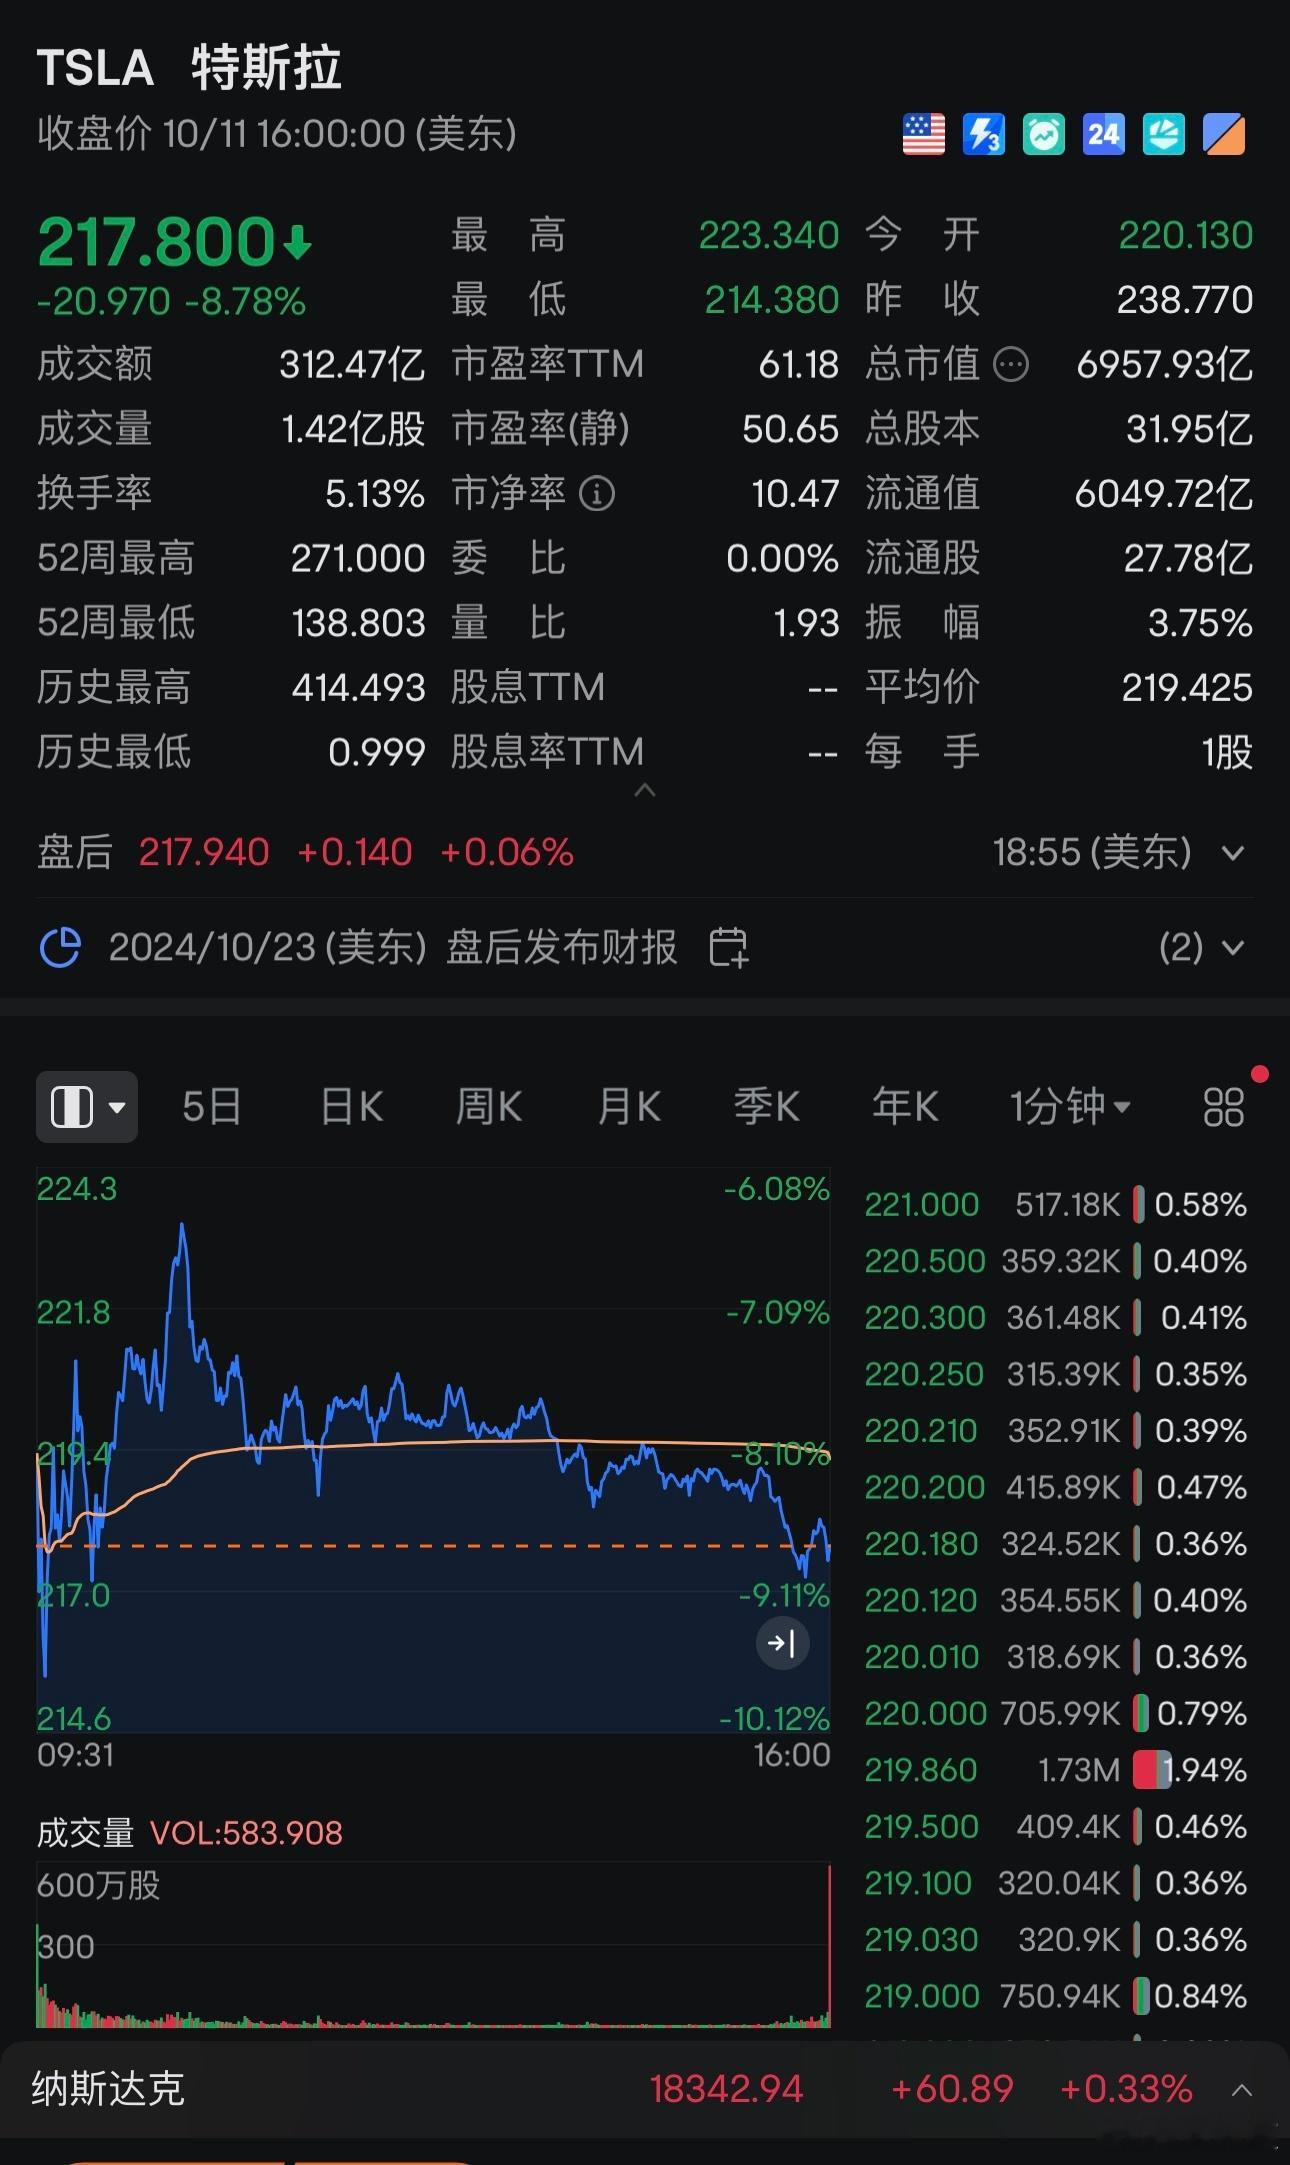Tap the earnings pie chart clock icon
This screenshot has width=1290, height=2165.
[x=59, y=947]
